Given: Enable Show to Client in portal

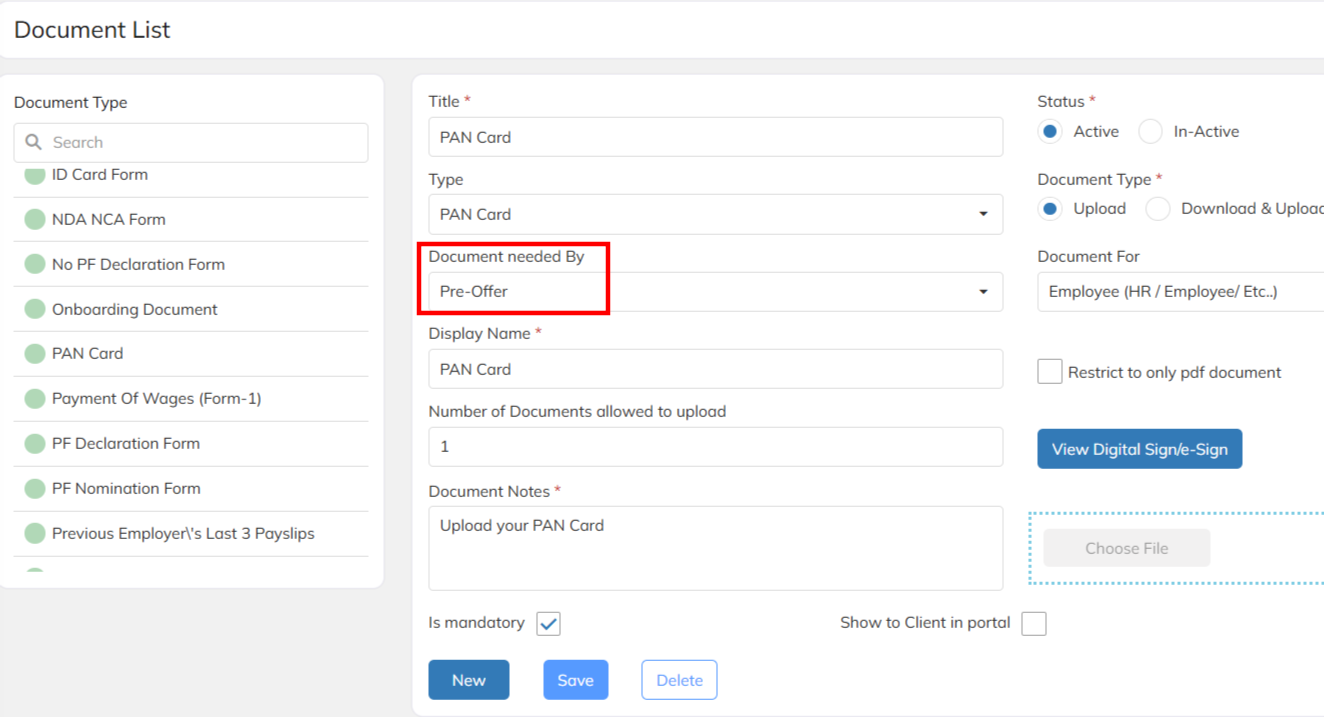Looking at the screenshot, I should 1034,623.
